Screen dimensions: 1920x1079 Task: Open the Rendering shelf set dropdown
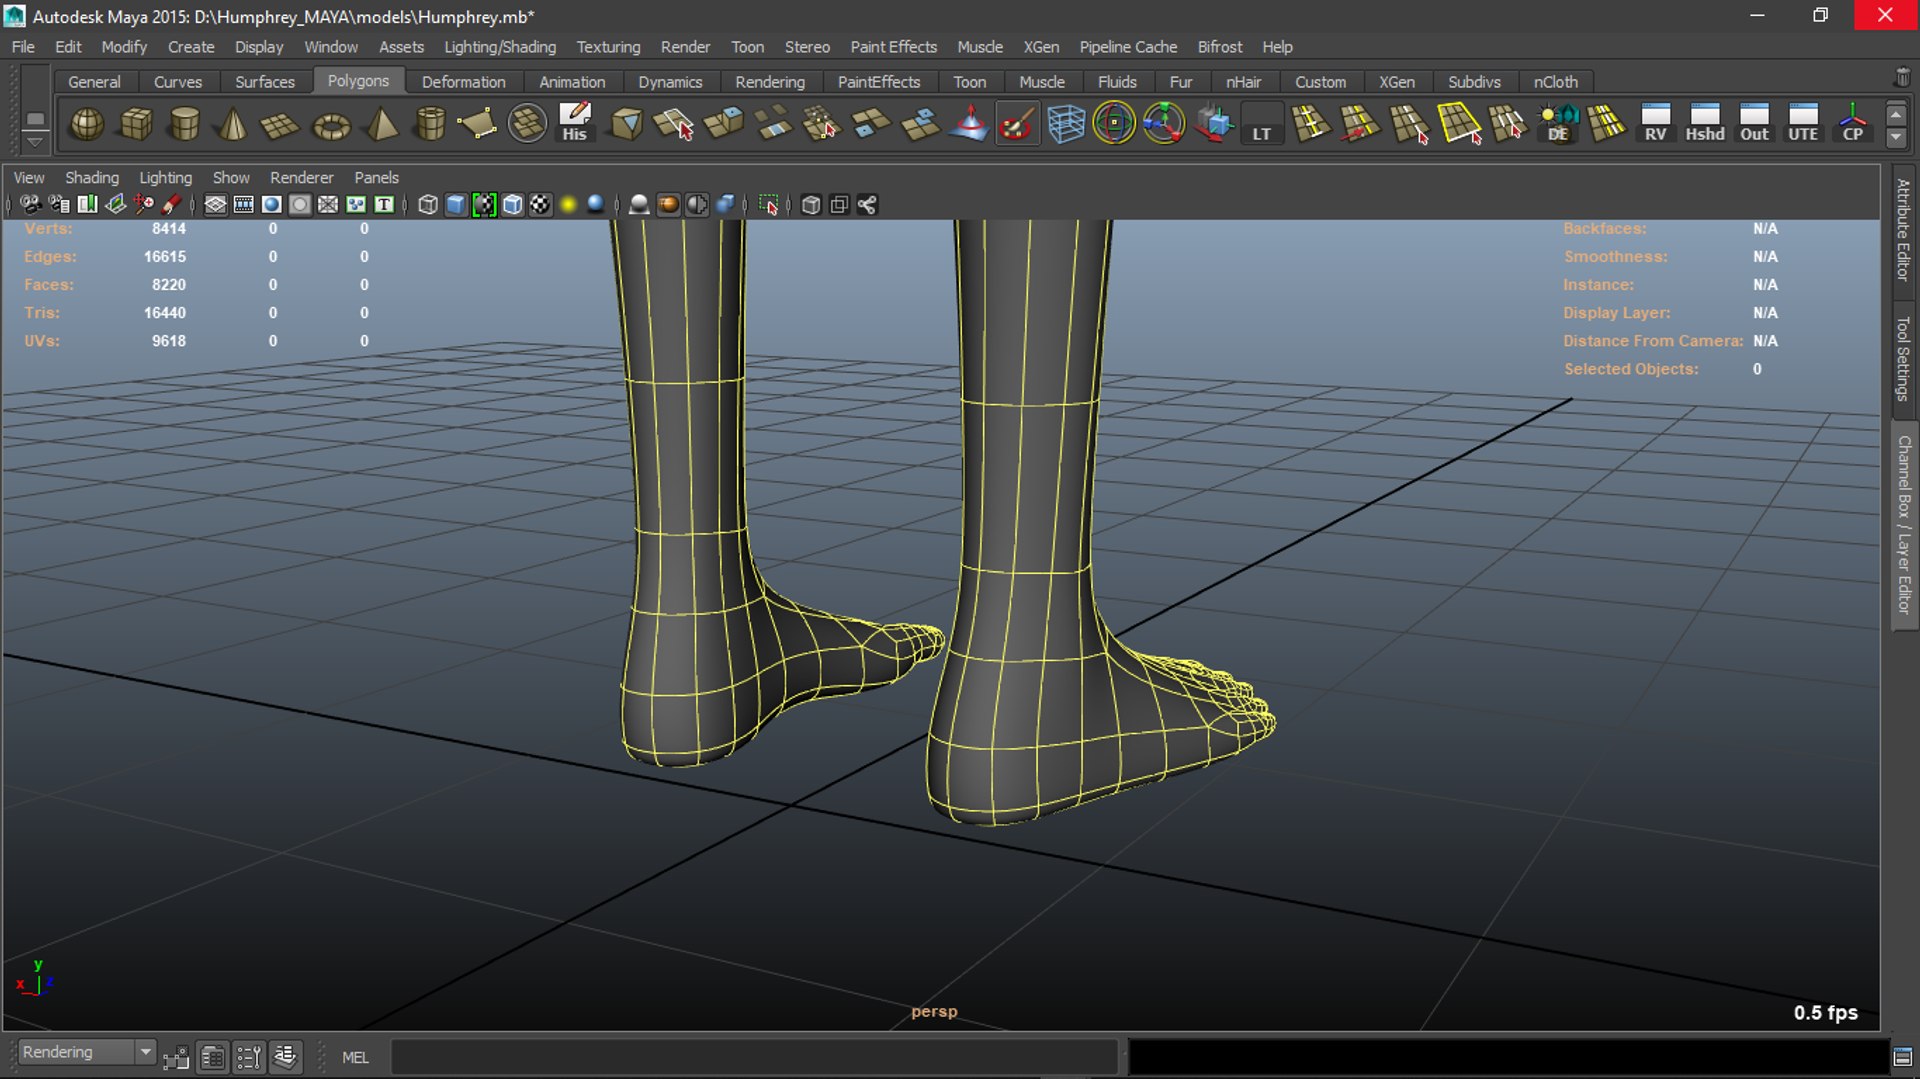tap(87, 1052)
